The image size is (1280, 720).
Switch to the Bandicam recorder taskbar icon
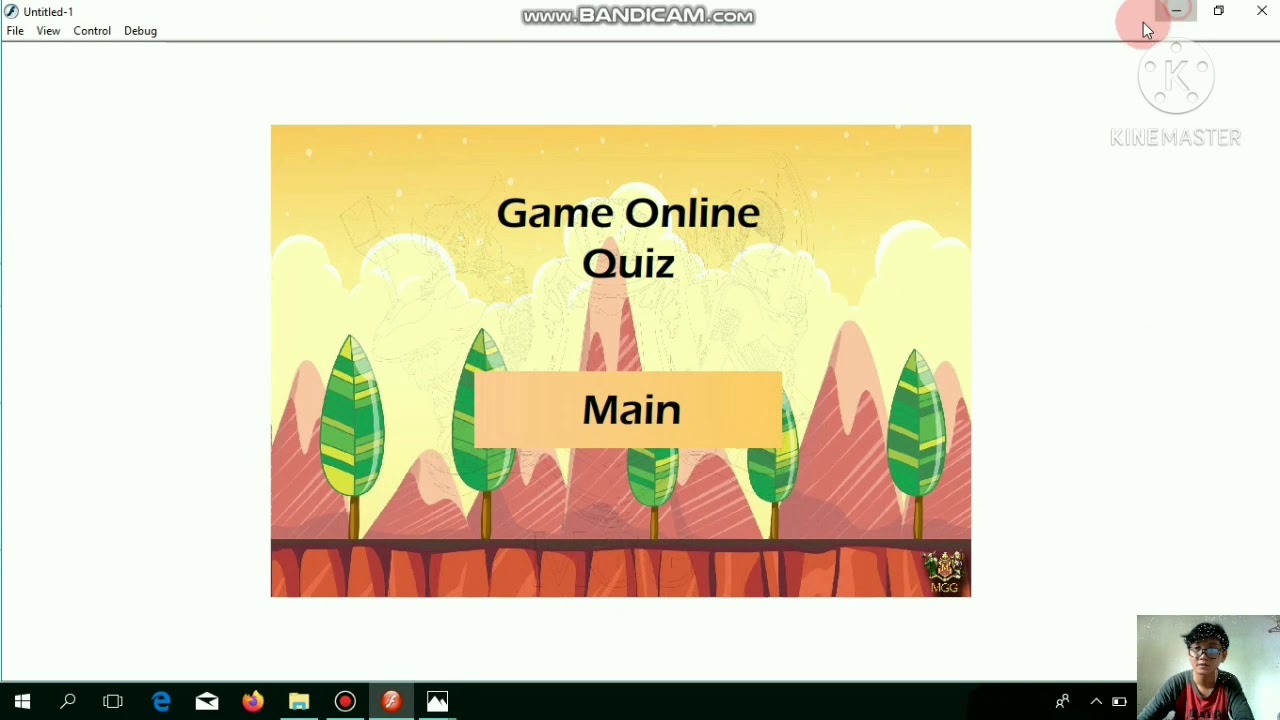(x=345, y=702)
